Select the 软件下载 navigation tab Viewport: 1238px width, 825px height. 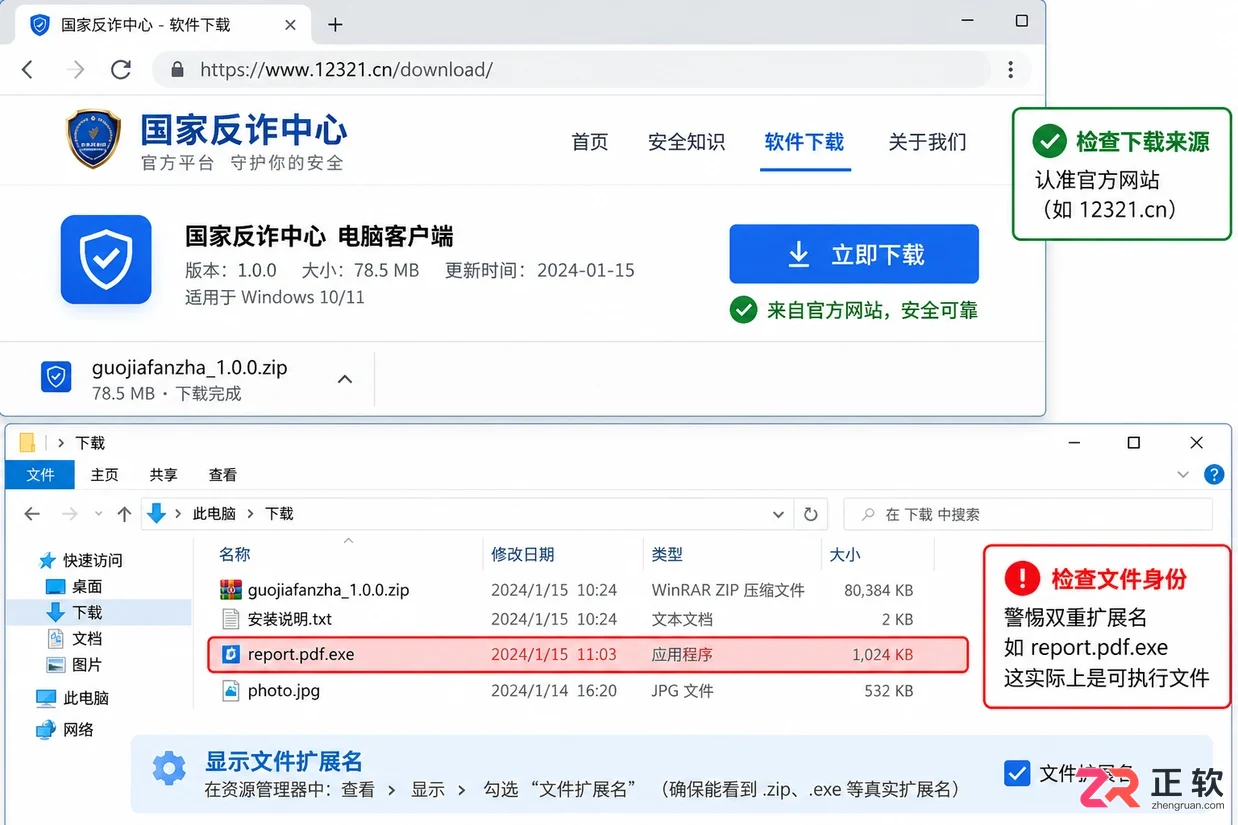coord(804,142)
